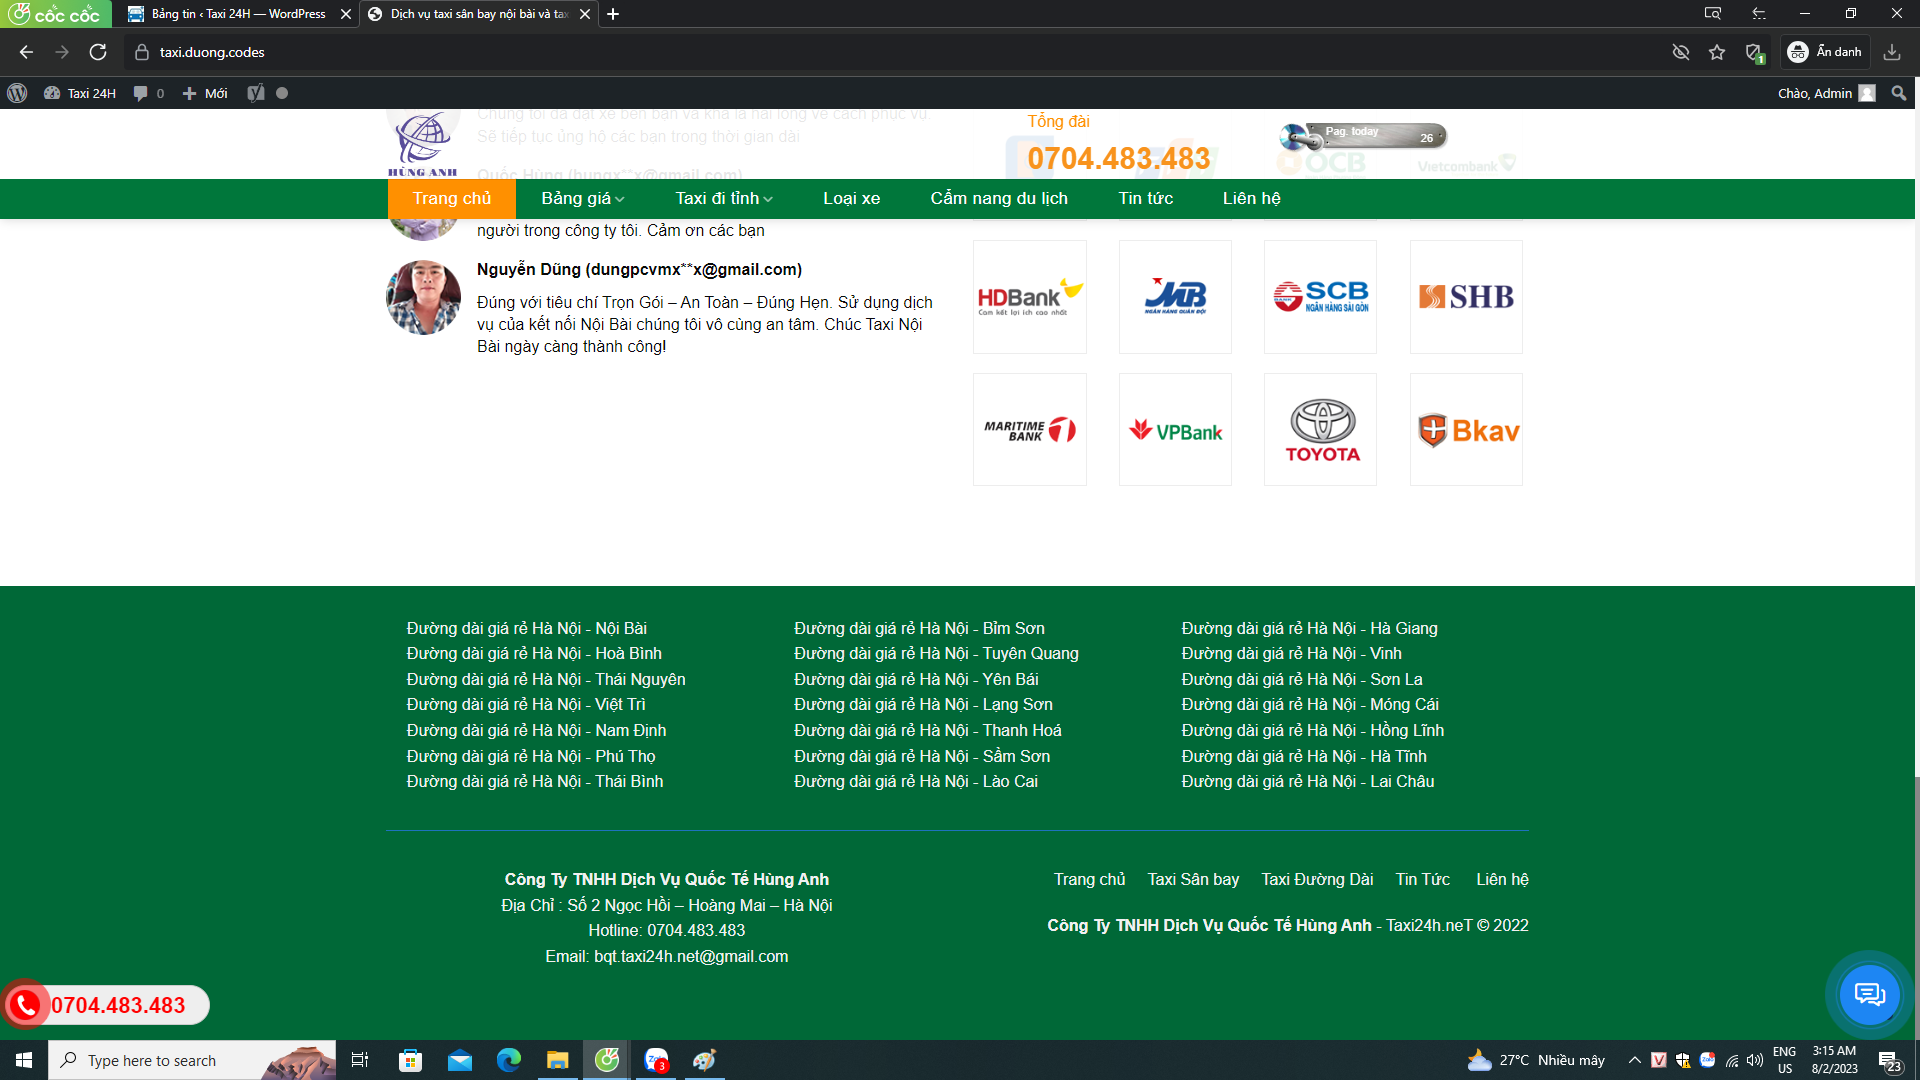Toggle the tracking protection eye icon
Screen dimensions: 1920x1080
(x=1681, y=52)
